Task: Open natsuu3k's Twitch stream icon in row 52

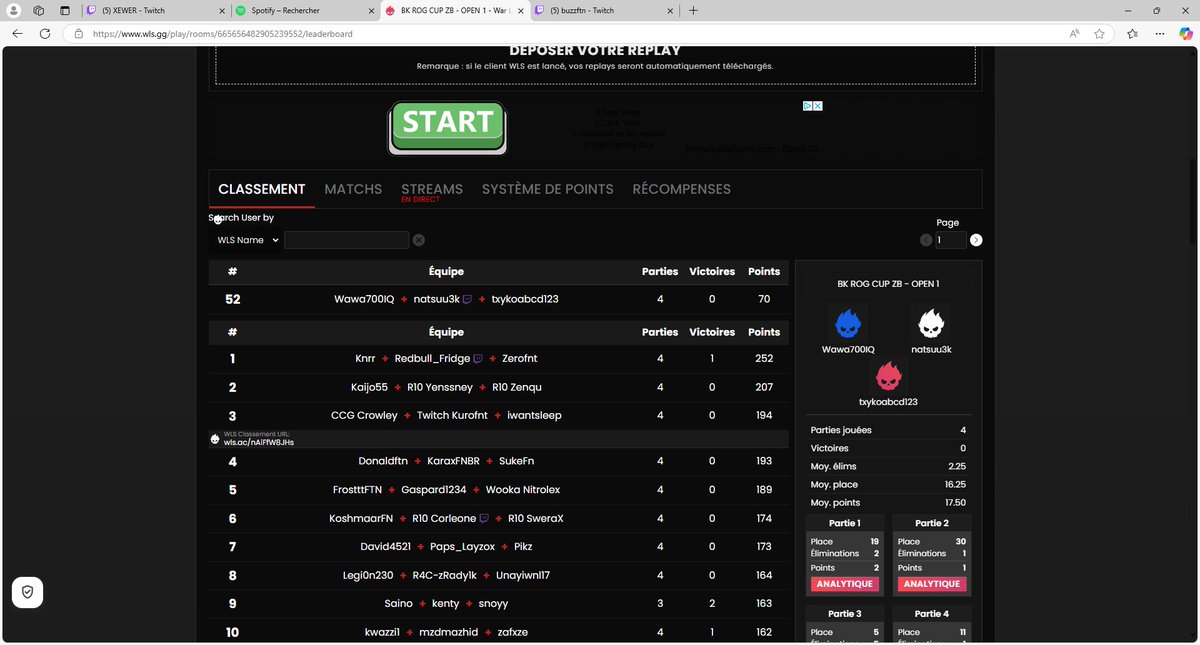Action: coord(468,299)
